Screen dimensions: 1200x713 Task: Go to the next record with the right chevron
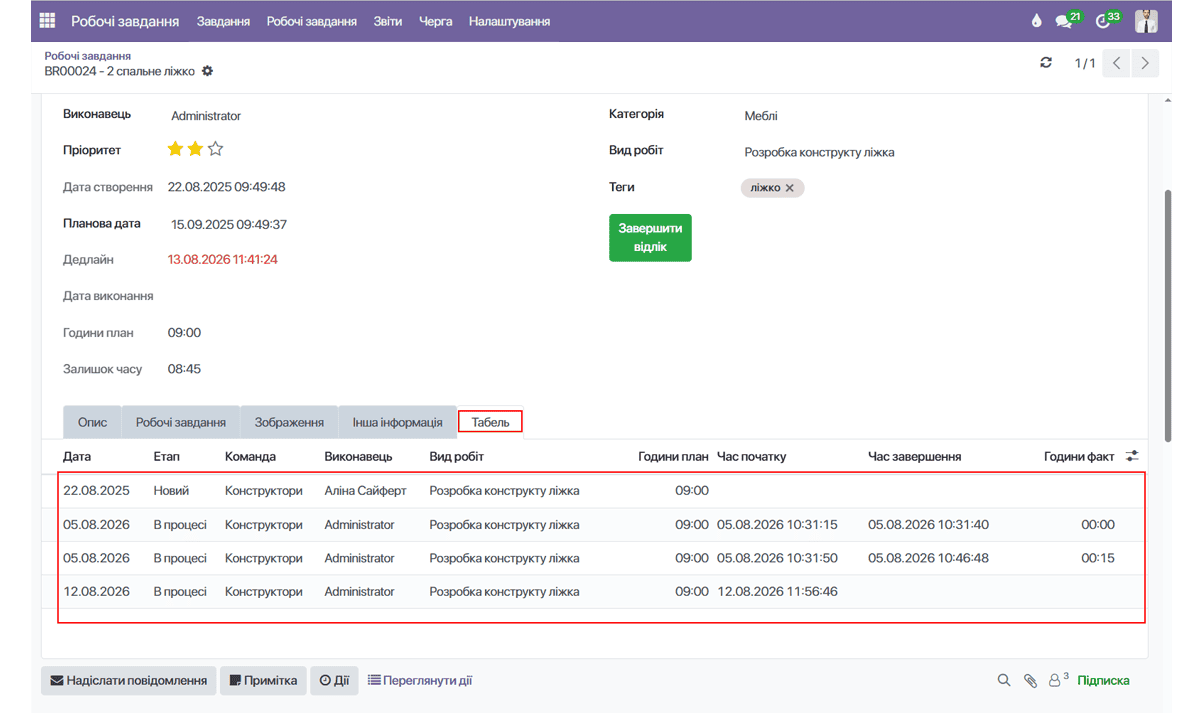pyautogui.click(x=1145, y=63)
